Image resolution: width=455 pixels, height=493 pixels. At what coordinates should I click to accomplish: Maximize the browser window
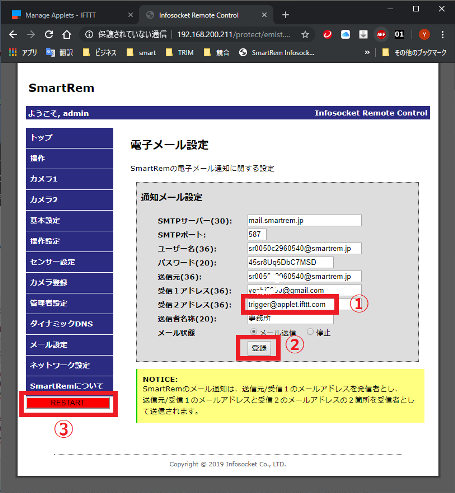[x=416, y=9]
